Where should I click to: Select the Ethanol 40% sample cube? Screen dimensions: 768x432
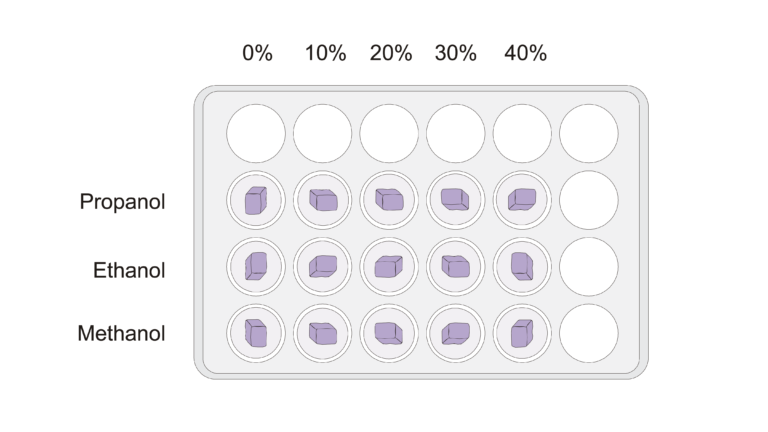pyautogui.click(x=522, y=266)
